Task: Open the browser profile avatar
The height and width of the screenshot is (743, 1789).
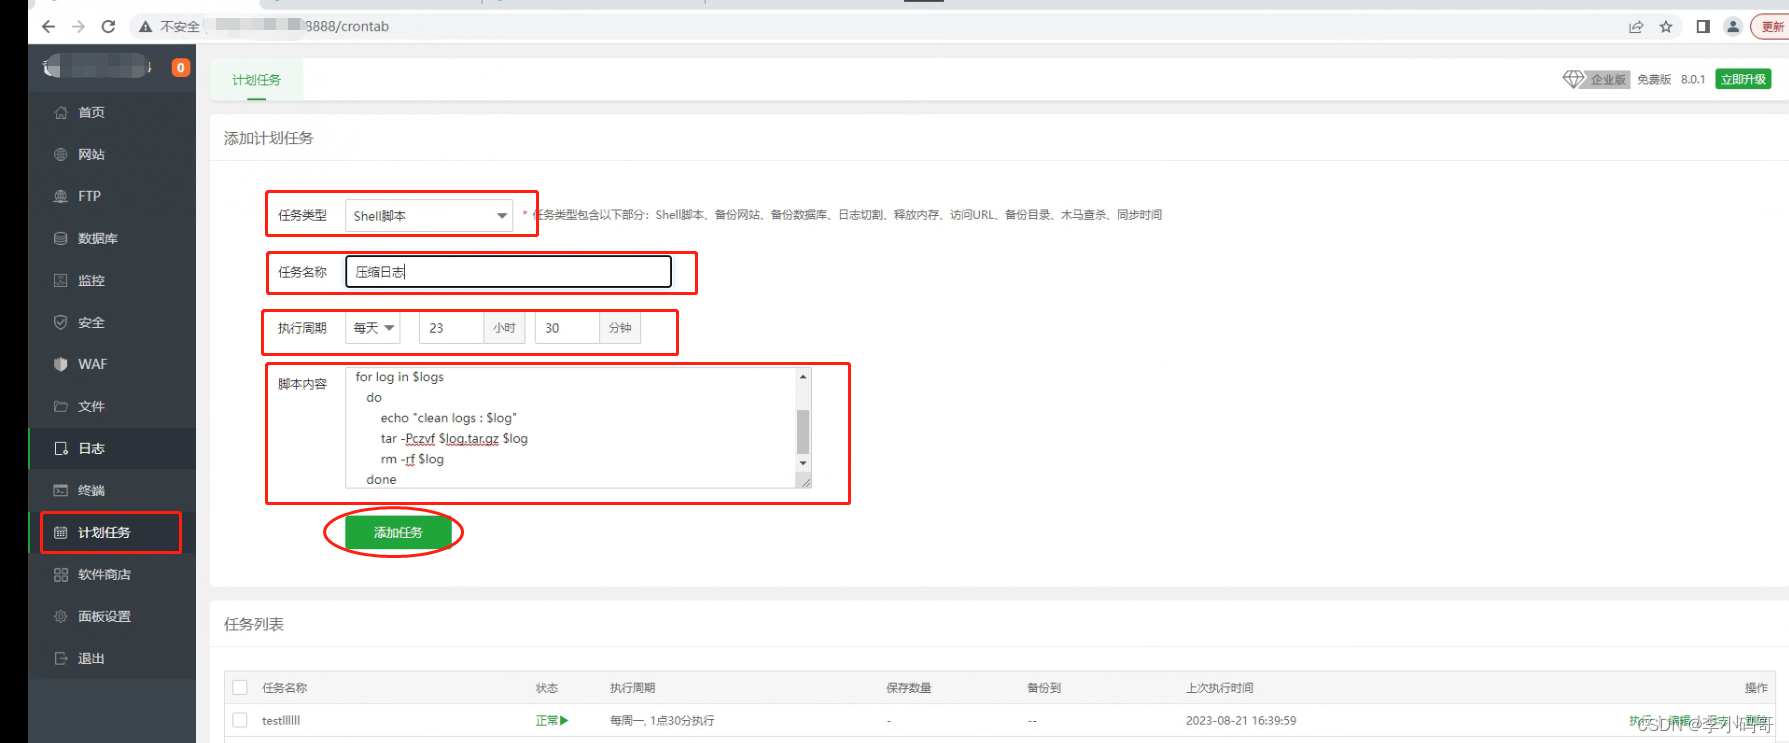Action: pos(1733,27)
